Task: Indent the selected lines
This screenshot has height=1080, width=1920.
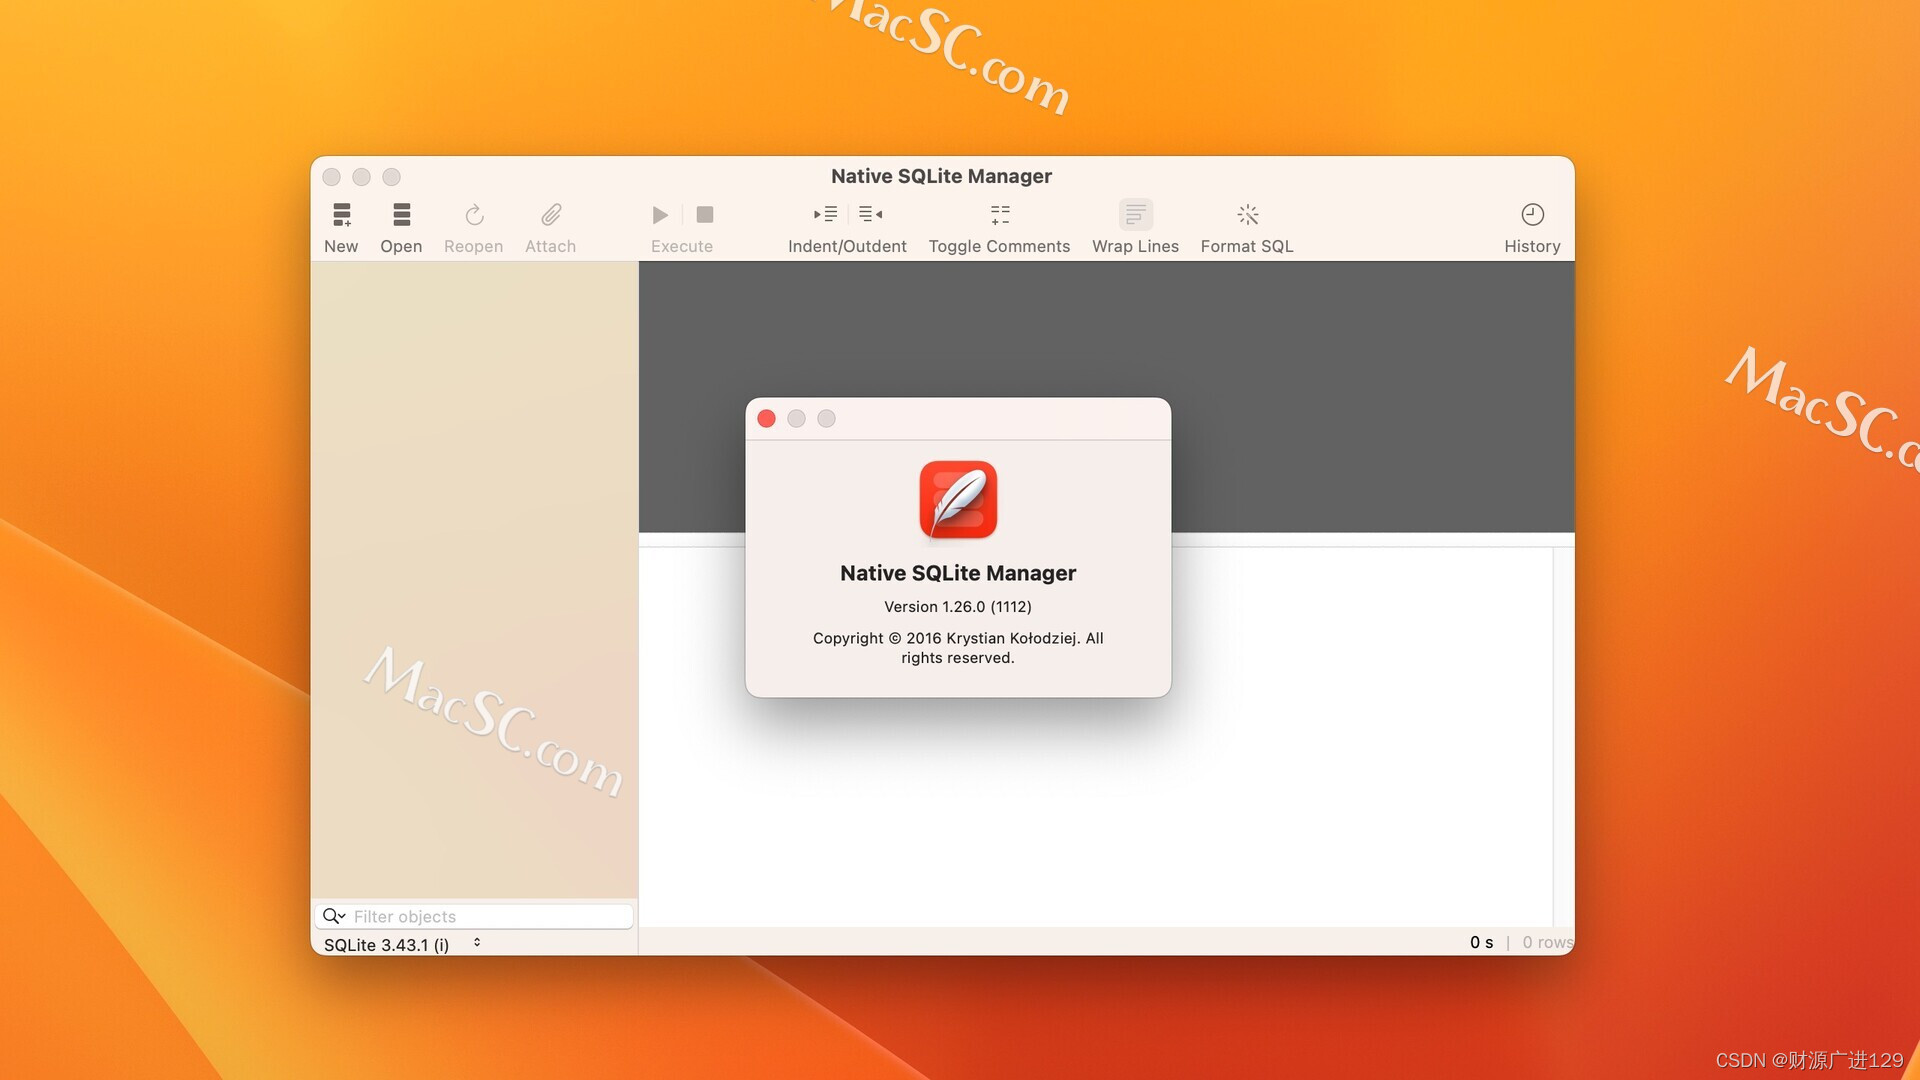Action: (826, 214)
